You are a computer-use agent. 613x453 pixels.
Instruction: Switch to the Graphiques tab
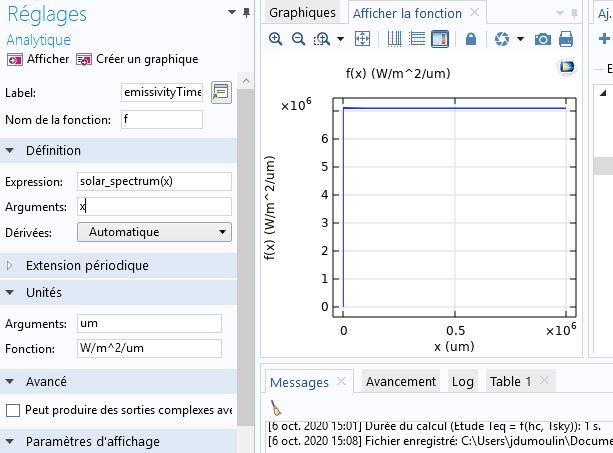(x=302, y=13)
